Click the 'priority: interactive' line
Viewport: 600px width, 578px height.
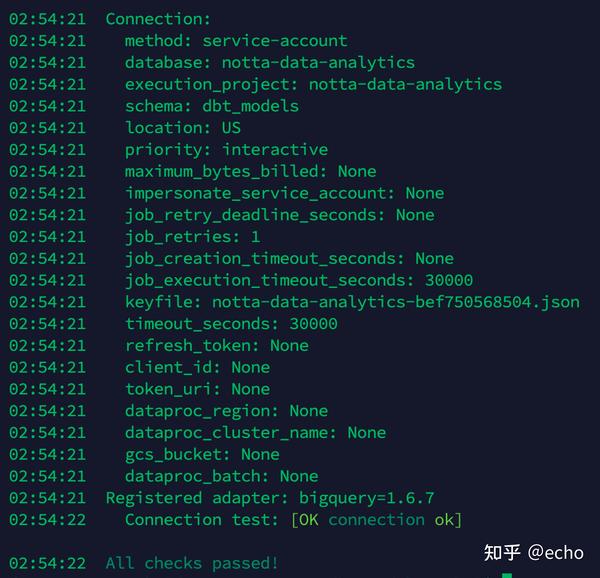pos(226,150)
